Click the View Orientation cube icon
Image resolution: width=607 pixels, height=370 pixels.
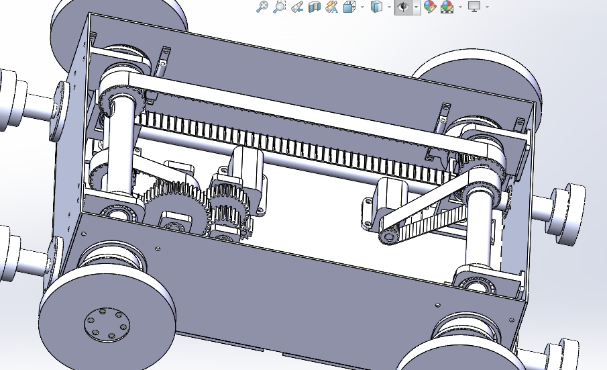coord(349,7)
